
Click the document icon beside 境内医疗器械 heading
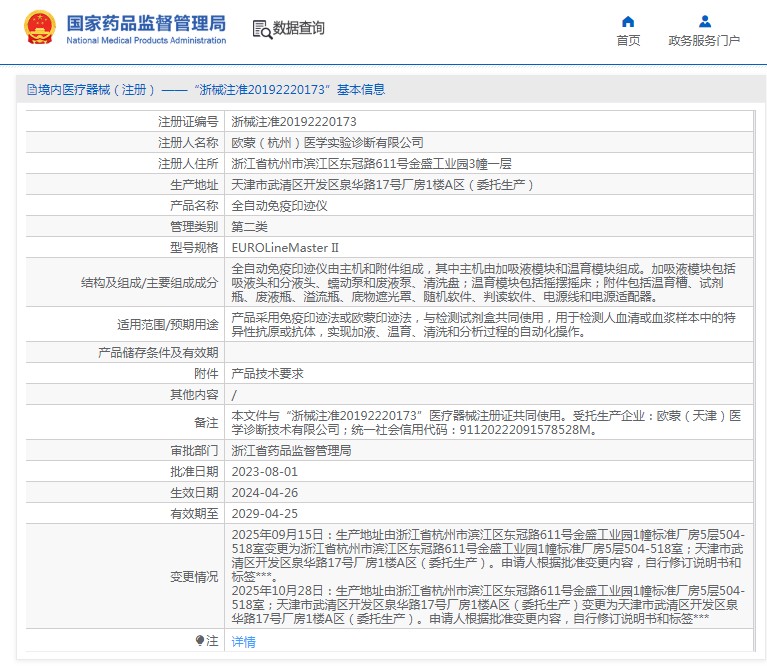[31, 90]
